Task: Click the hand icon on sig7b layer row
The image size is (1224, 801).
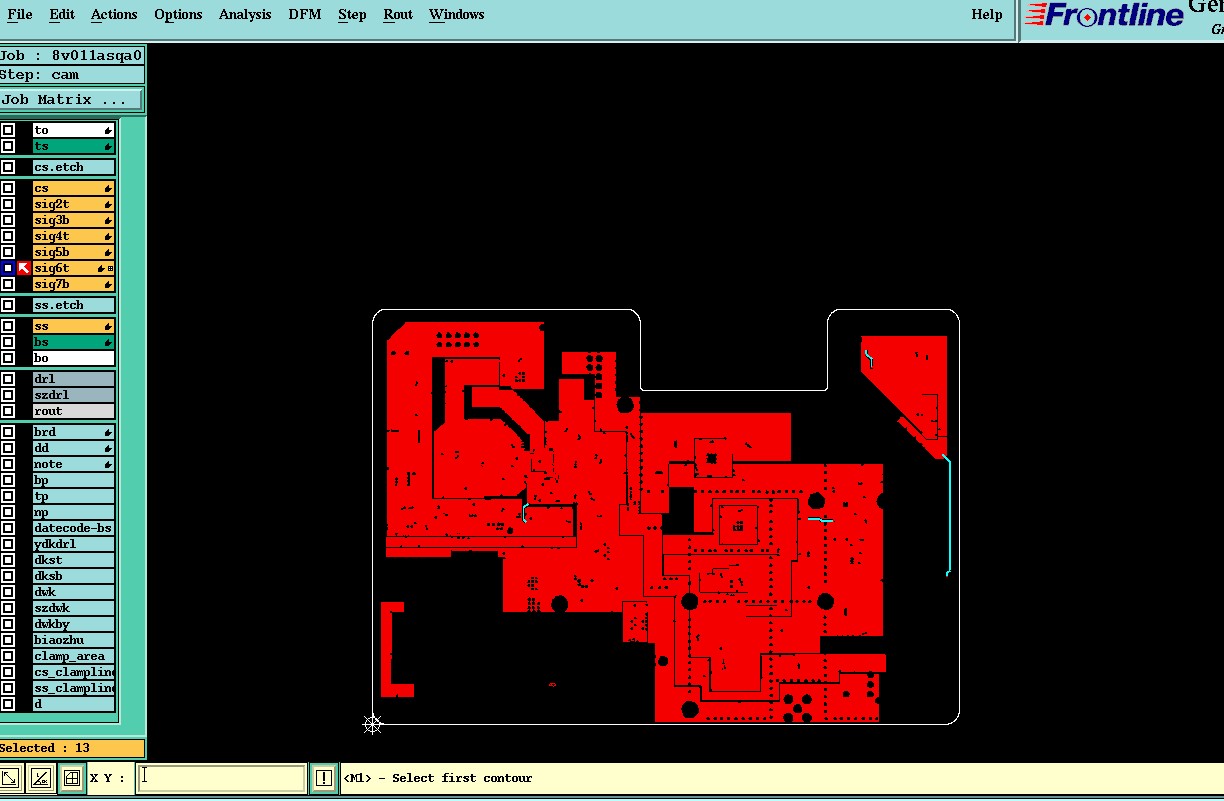Action: [108, 284]
